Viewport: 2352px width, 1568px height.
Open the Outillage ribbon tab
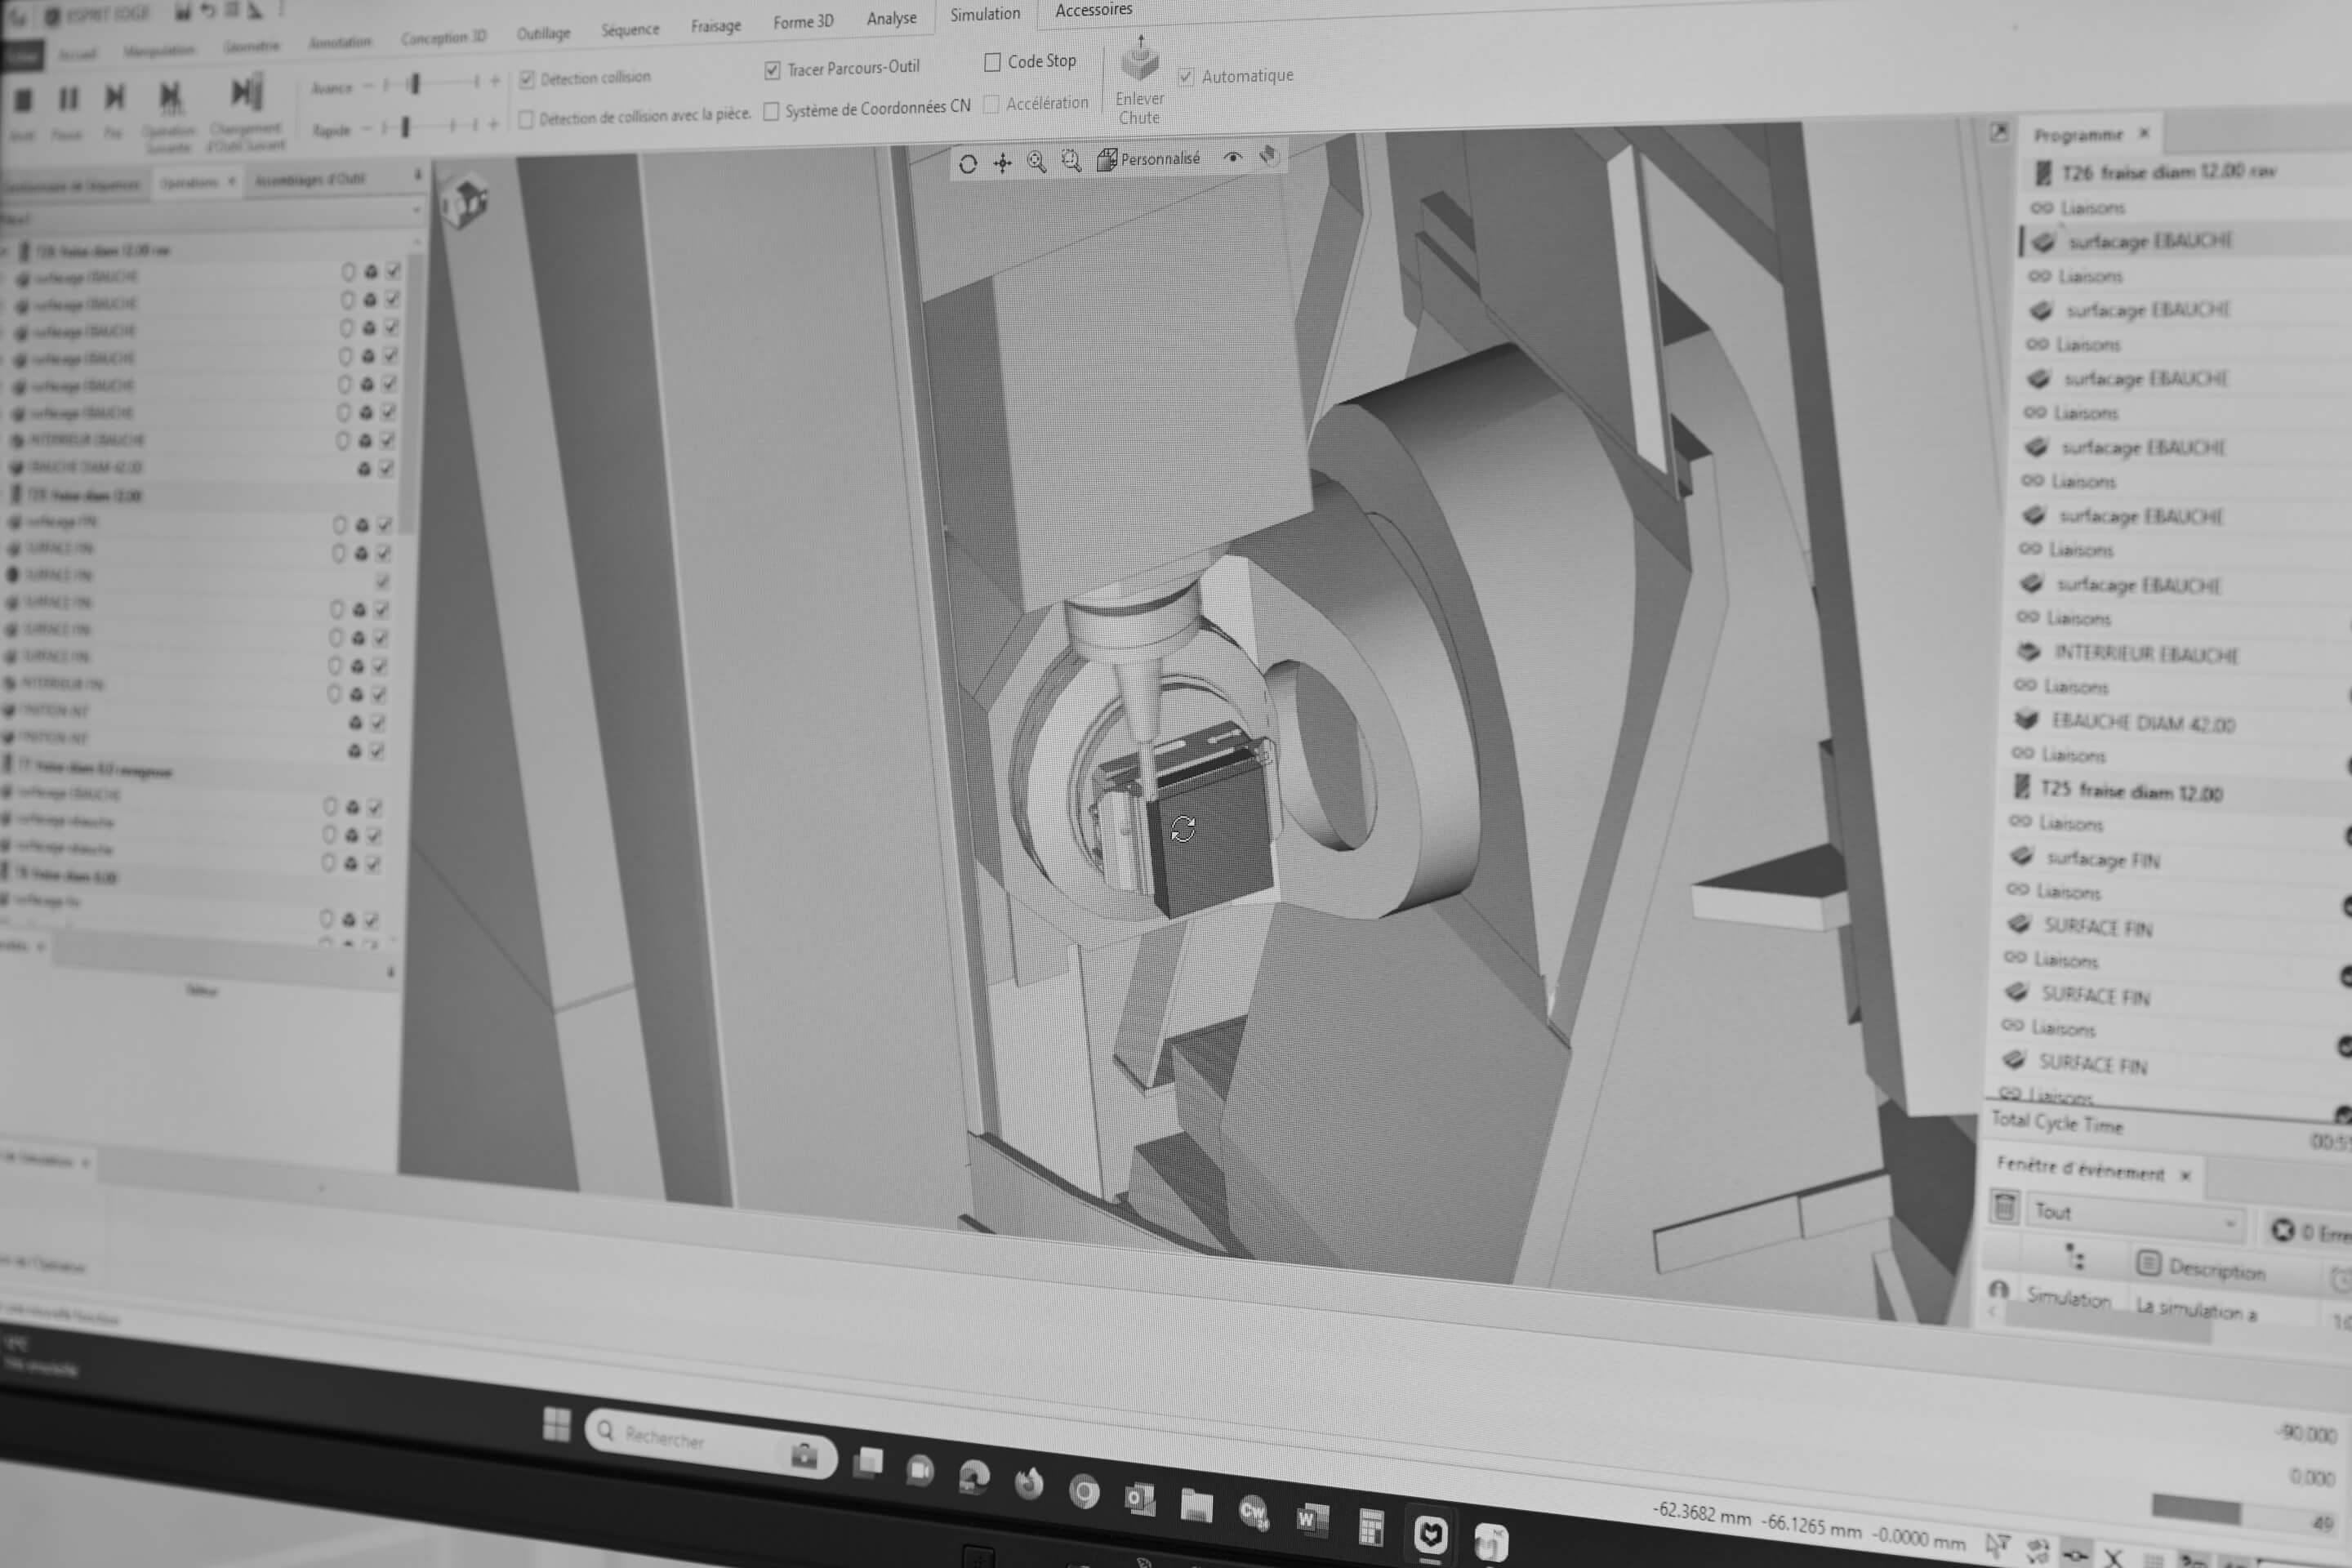tap(543, 33)
